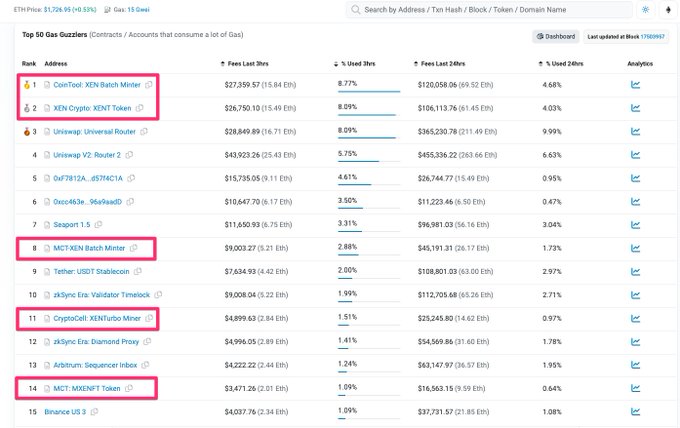The height and width of the screenshot is (428, 680).
Task: Open analytics chart for zkSync Era: Validator Timelock
Action: coord(635,295)
